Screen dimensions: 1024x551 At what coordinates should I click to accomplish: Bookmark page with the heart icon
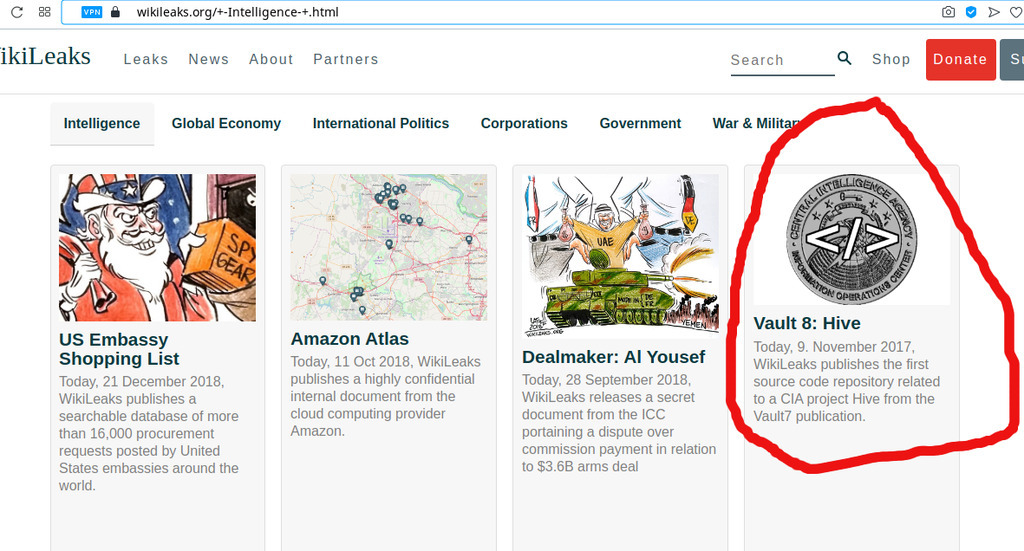tap(1015, 12)
